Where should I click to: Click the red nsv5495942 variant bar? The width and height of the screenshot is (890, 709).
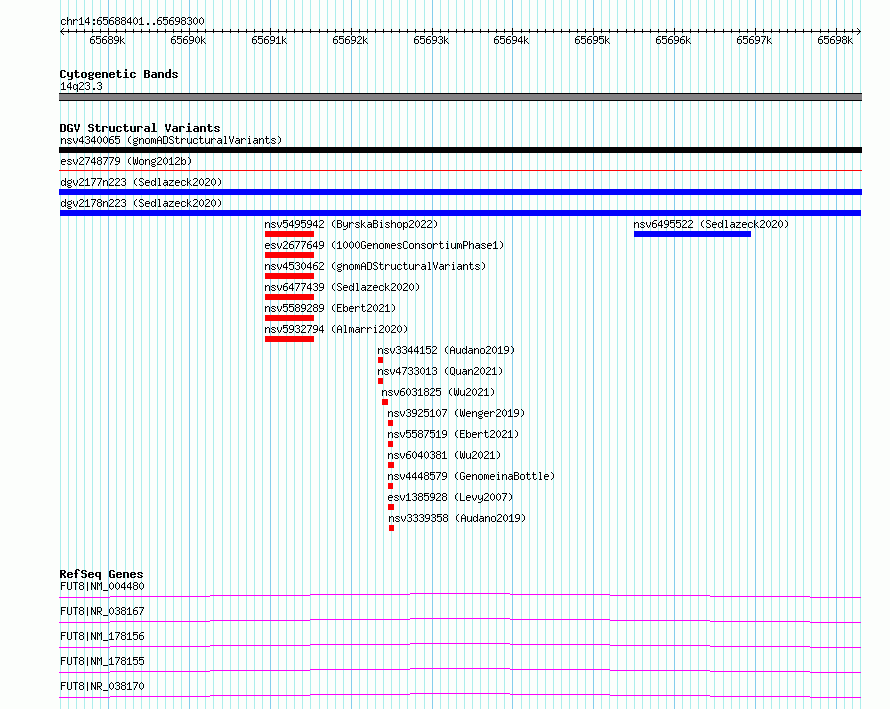(x=289, y=234)
